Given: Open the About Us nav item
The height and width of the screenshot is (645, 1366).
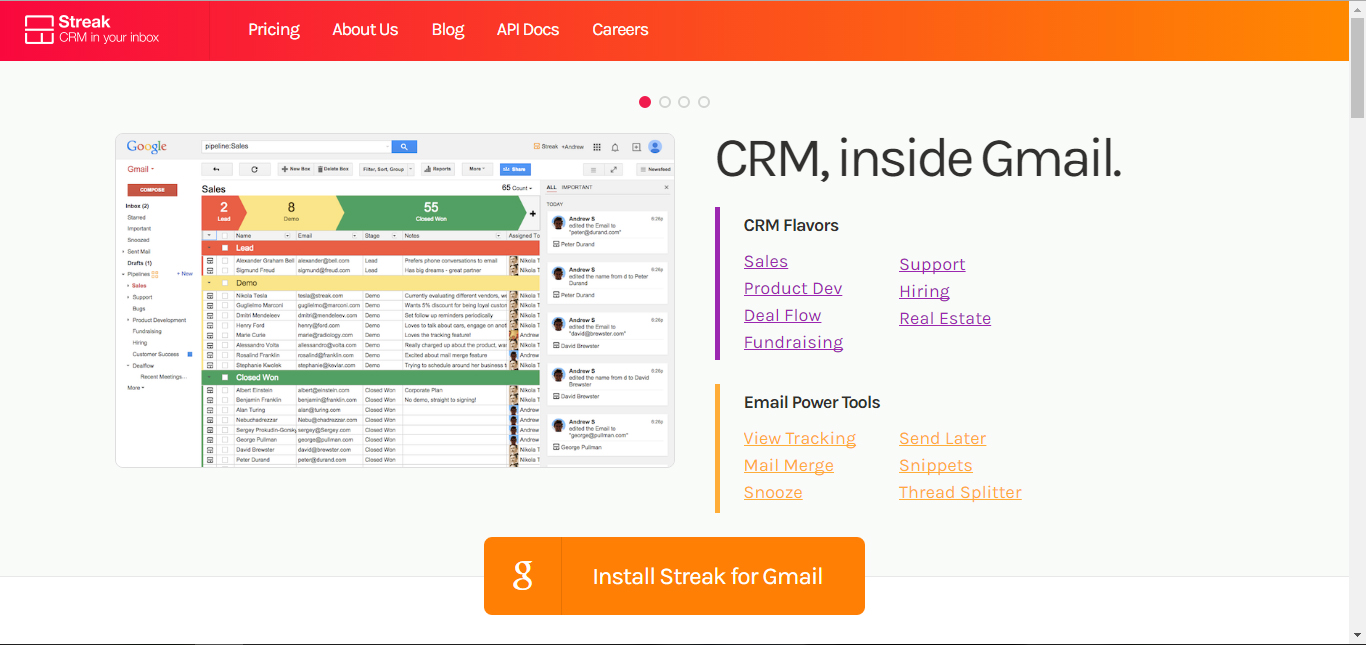Looking at the screenshot, I should pos(365,30).
